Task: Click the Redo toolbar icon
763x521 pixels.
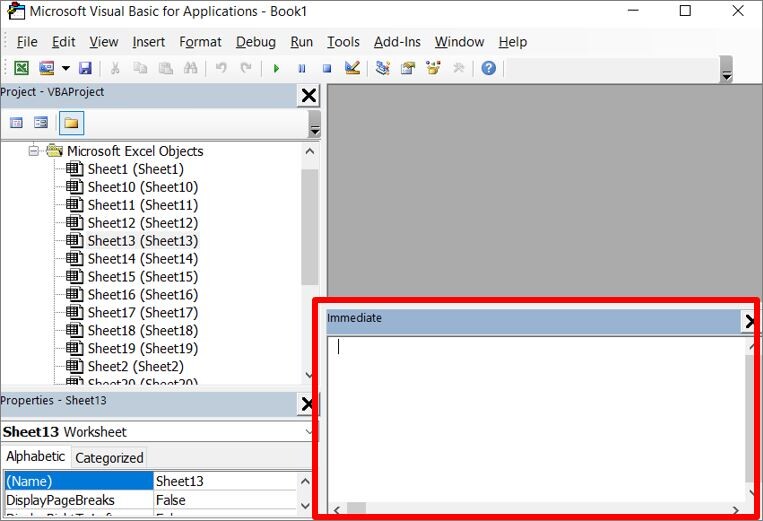Action: (246, 68)
